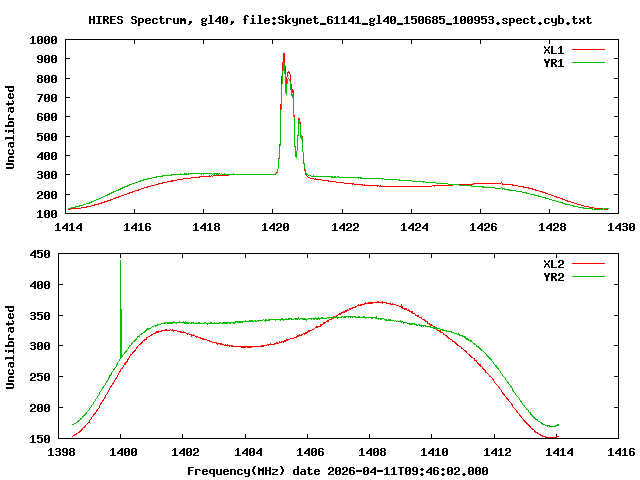Click the bottom plot Uncalibrated axis label
This screenshot has width=640, height=480.
(x=10, y=347)
